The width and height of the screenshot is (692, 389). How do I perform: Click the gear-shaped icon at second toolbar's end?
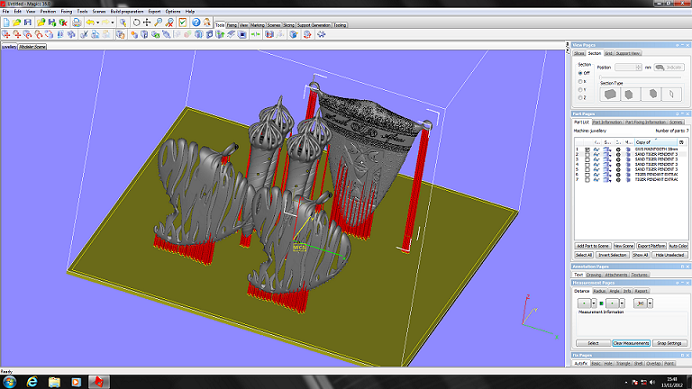(x=321, y=34)
